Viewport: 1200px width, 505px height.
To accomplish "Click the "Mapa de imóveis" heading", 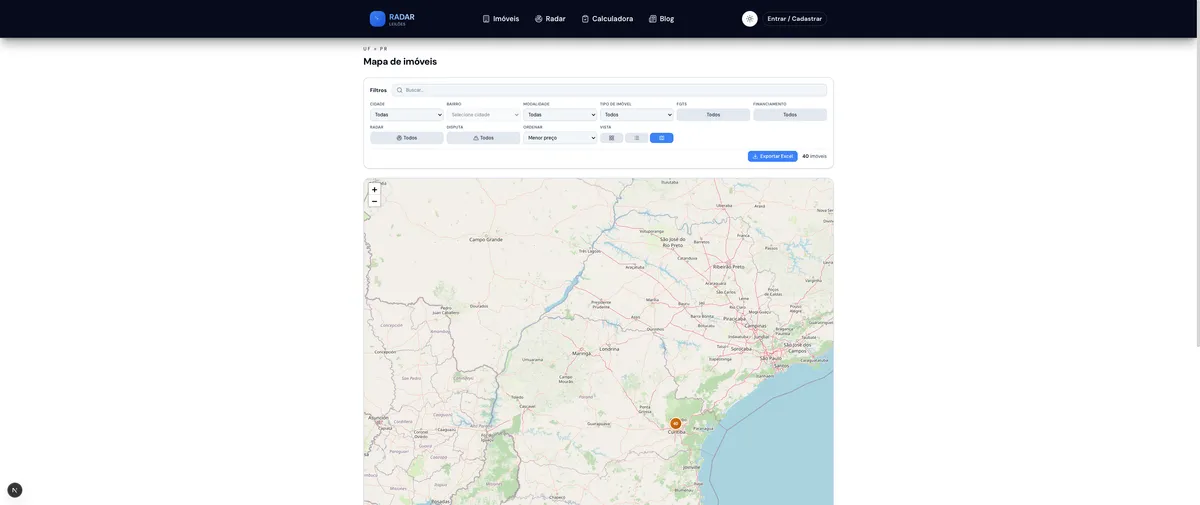I will coord(400,61).
